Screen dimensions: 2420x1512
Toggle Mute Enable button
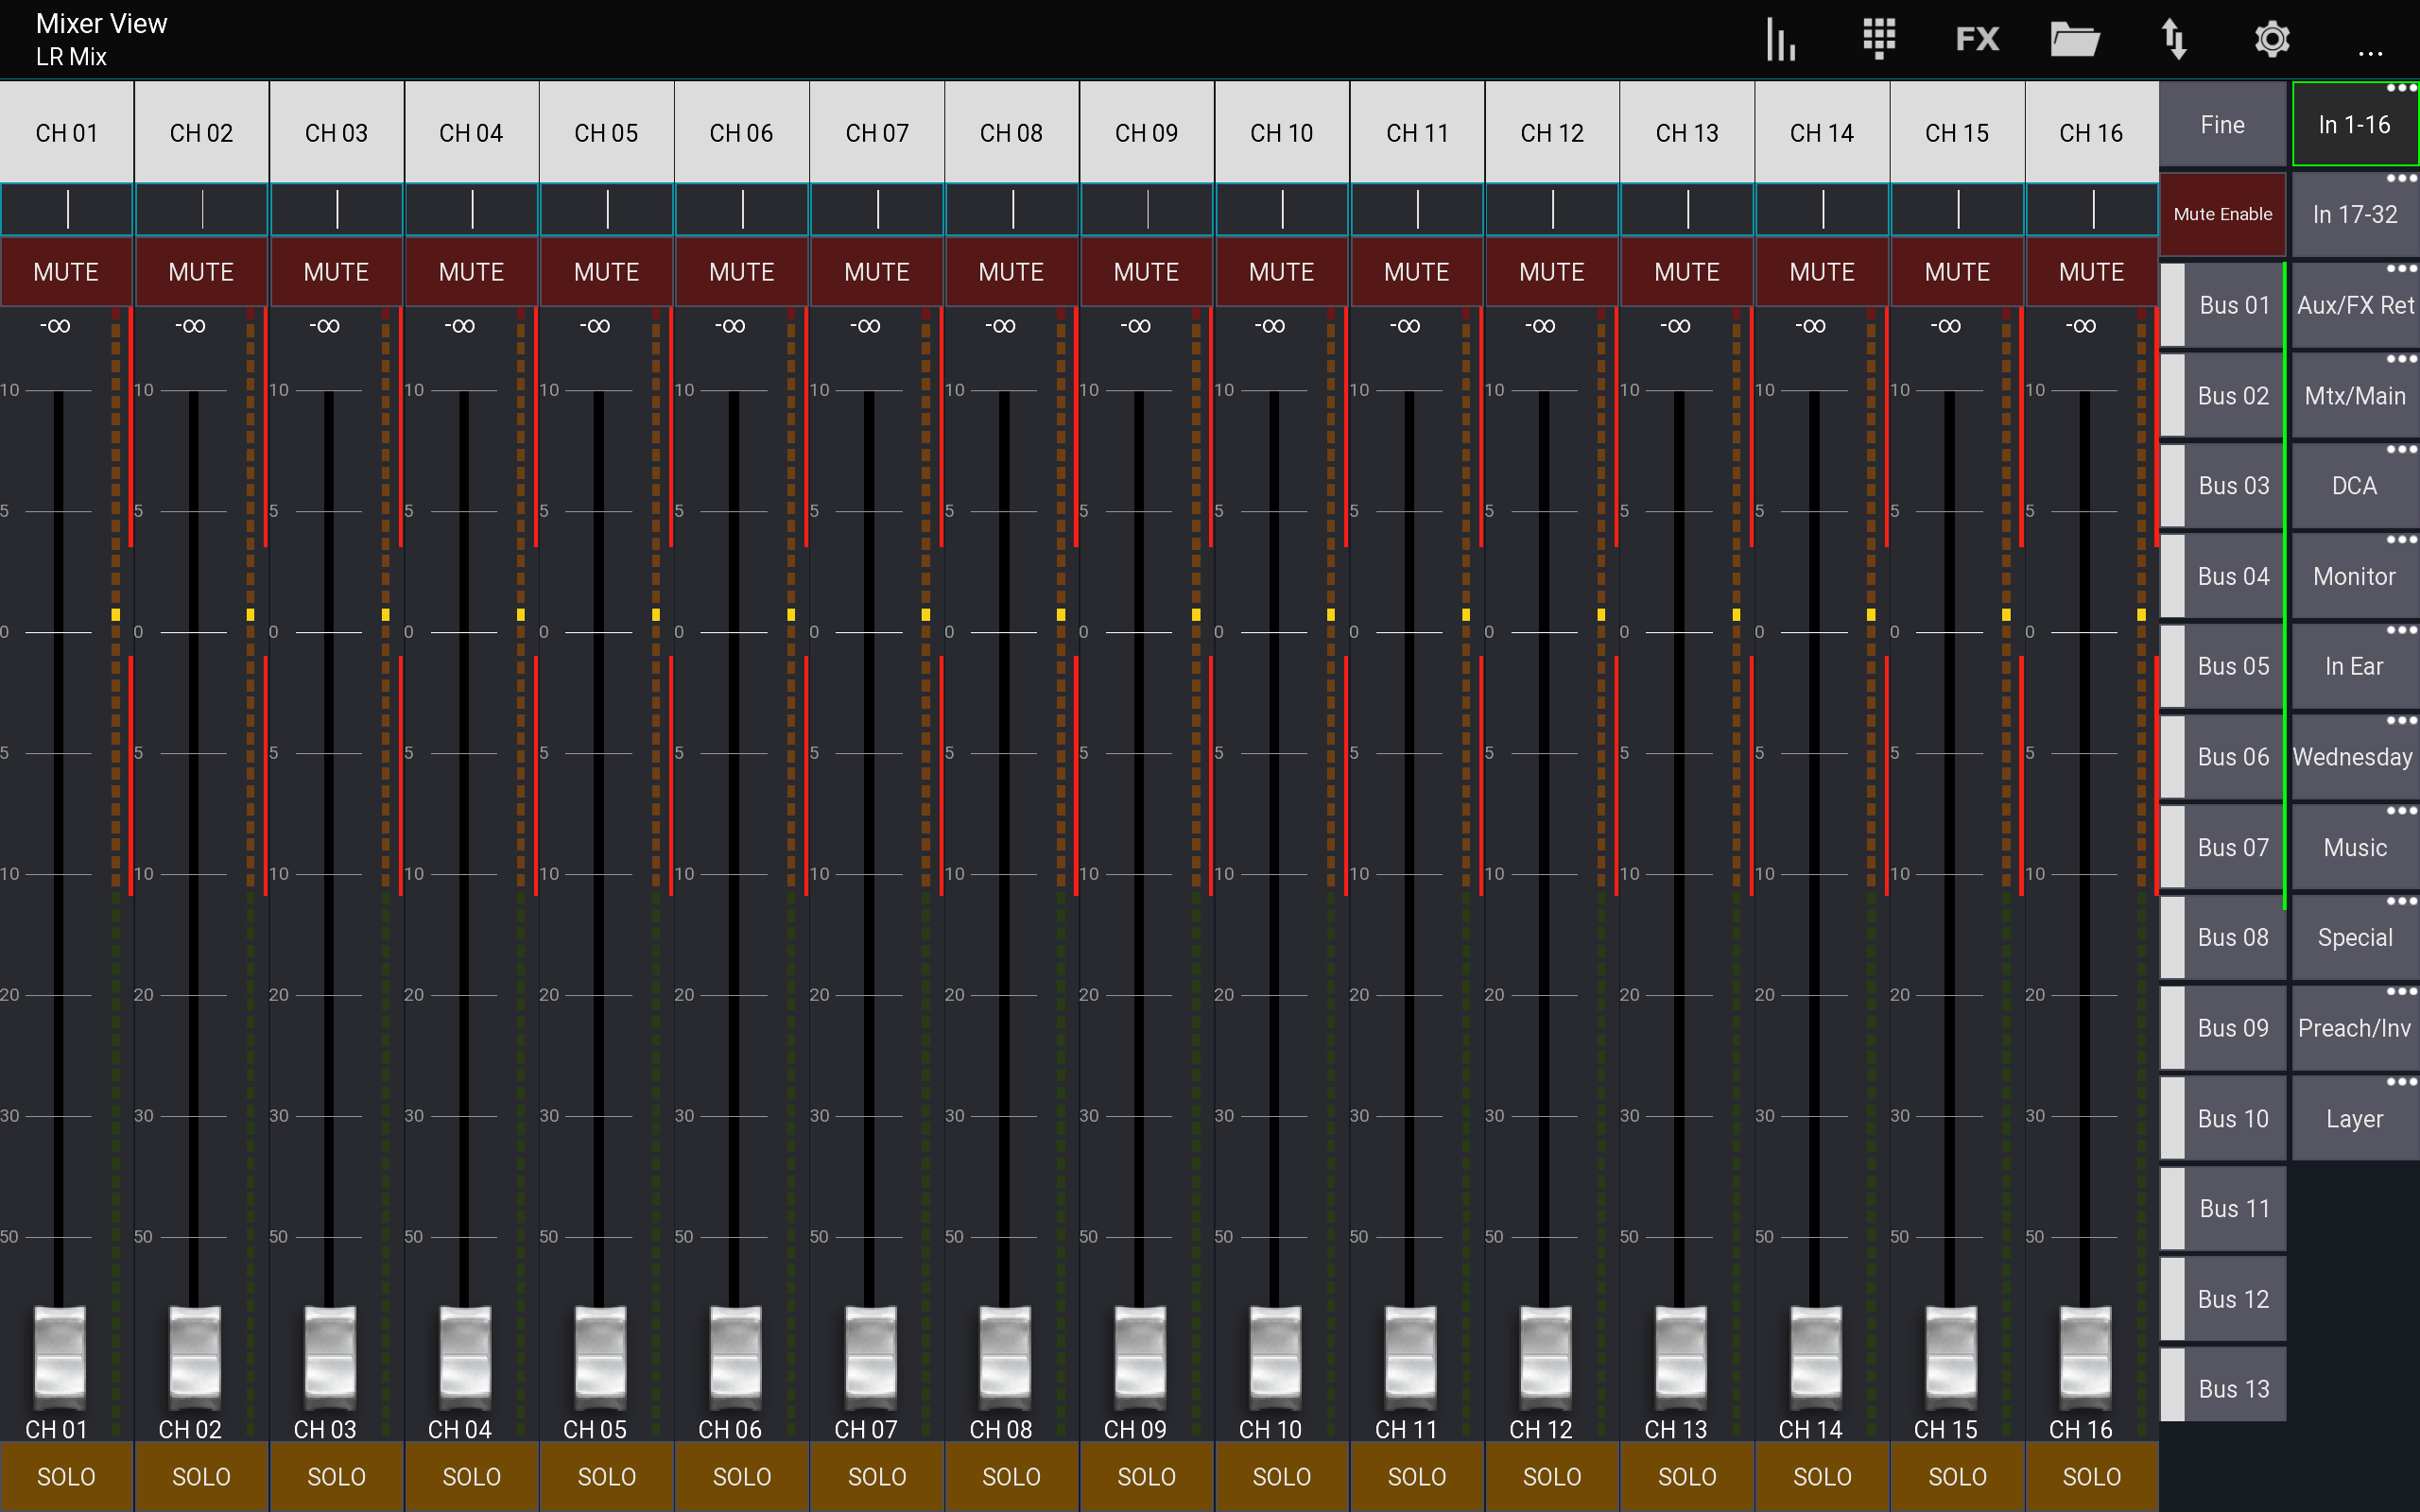point(2222,214)
